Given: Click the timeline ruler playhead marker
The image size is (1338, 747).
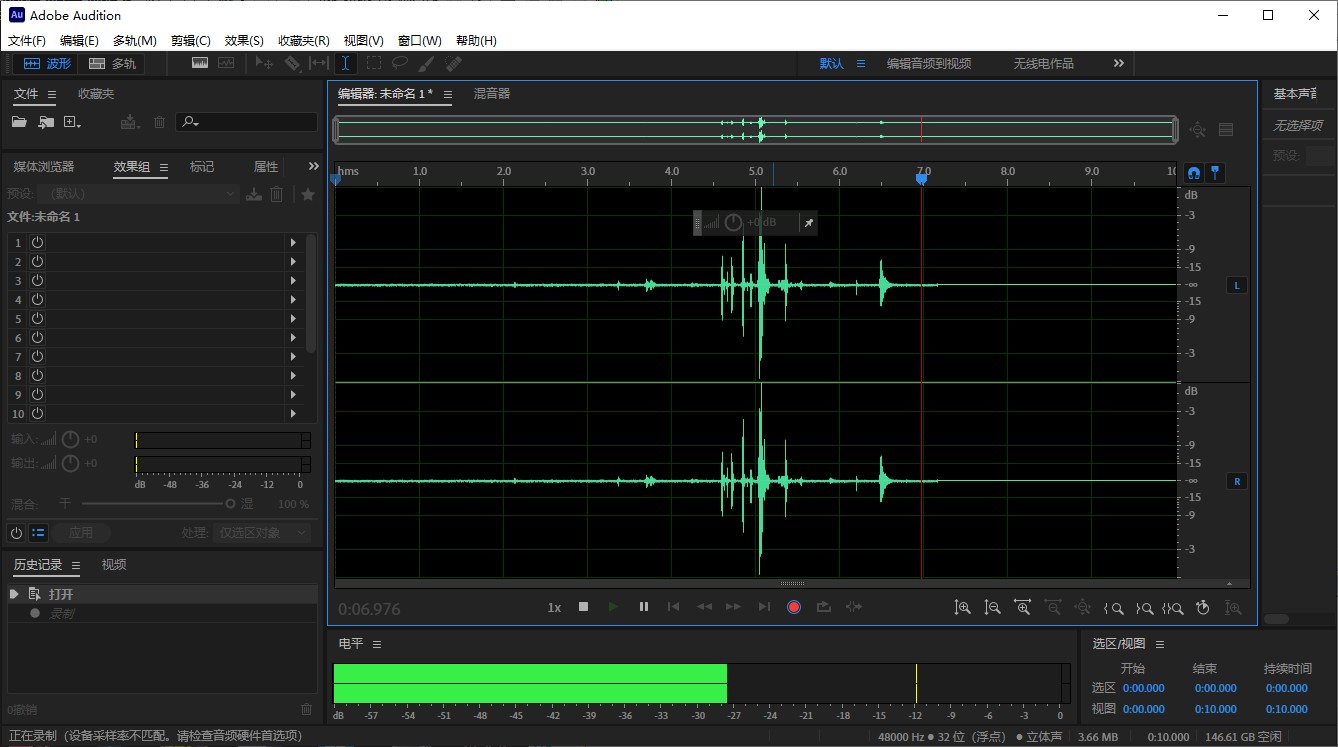Looking at the screenshot, I should pos(921,178).
